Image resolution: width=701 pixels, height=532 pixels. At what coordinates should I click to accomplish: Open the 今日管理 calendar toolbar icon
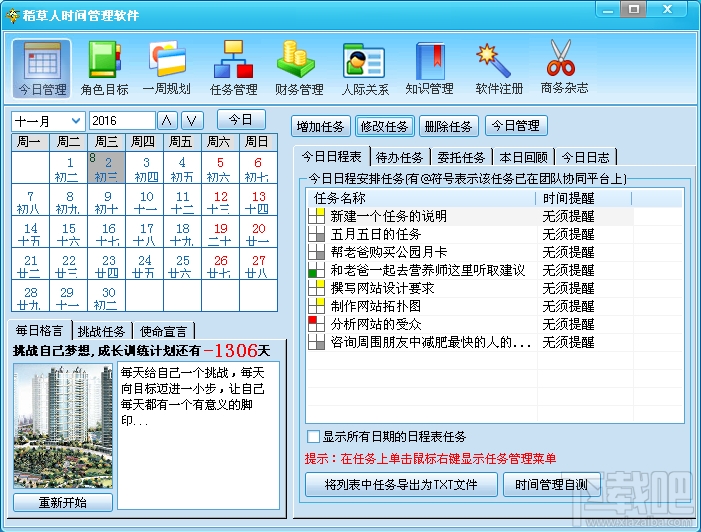(x=42, y=68)
